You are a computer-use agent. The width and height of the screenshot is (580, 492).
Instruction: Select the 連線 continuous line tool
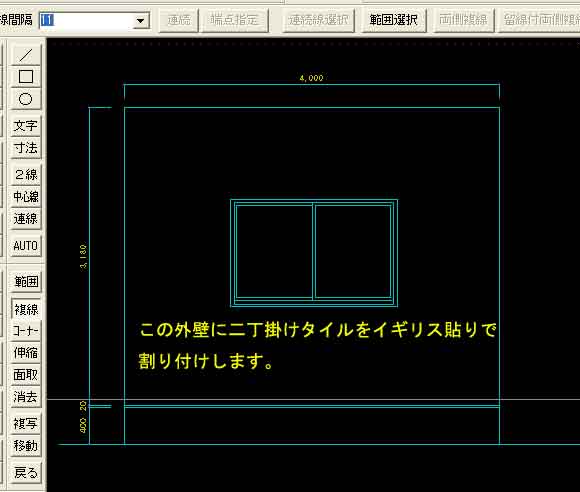26,219
